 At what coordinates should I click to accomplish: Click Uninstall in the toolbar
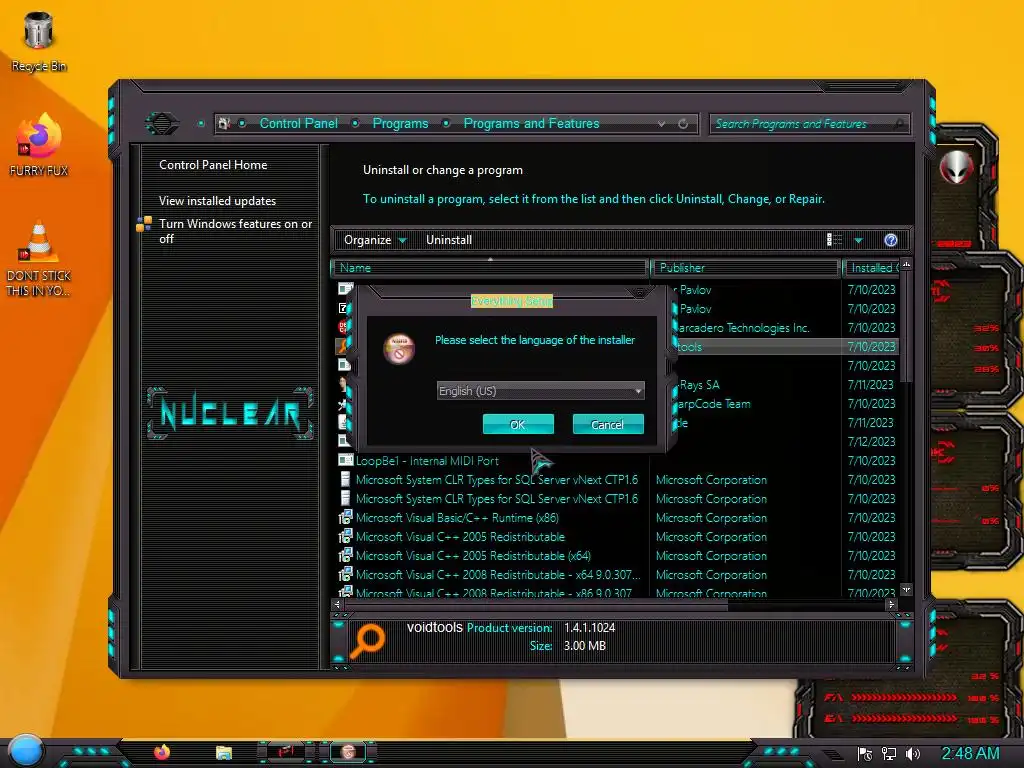(x=449, y=240)
